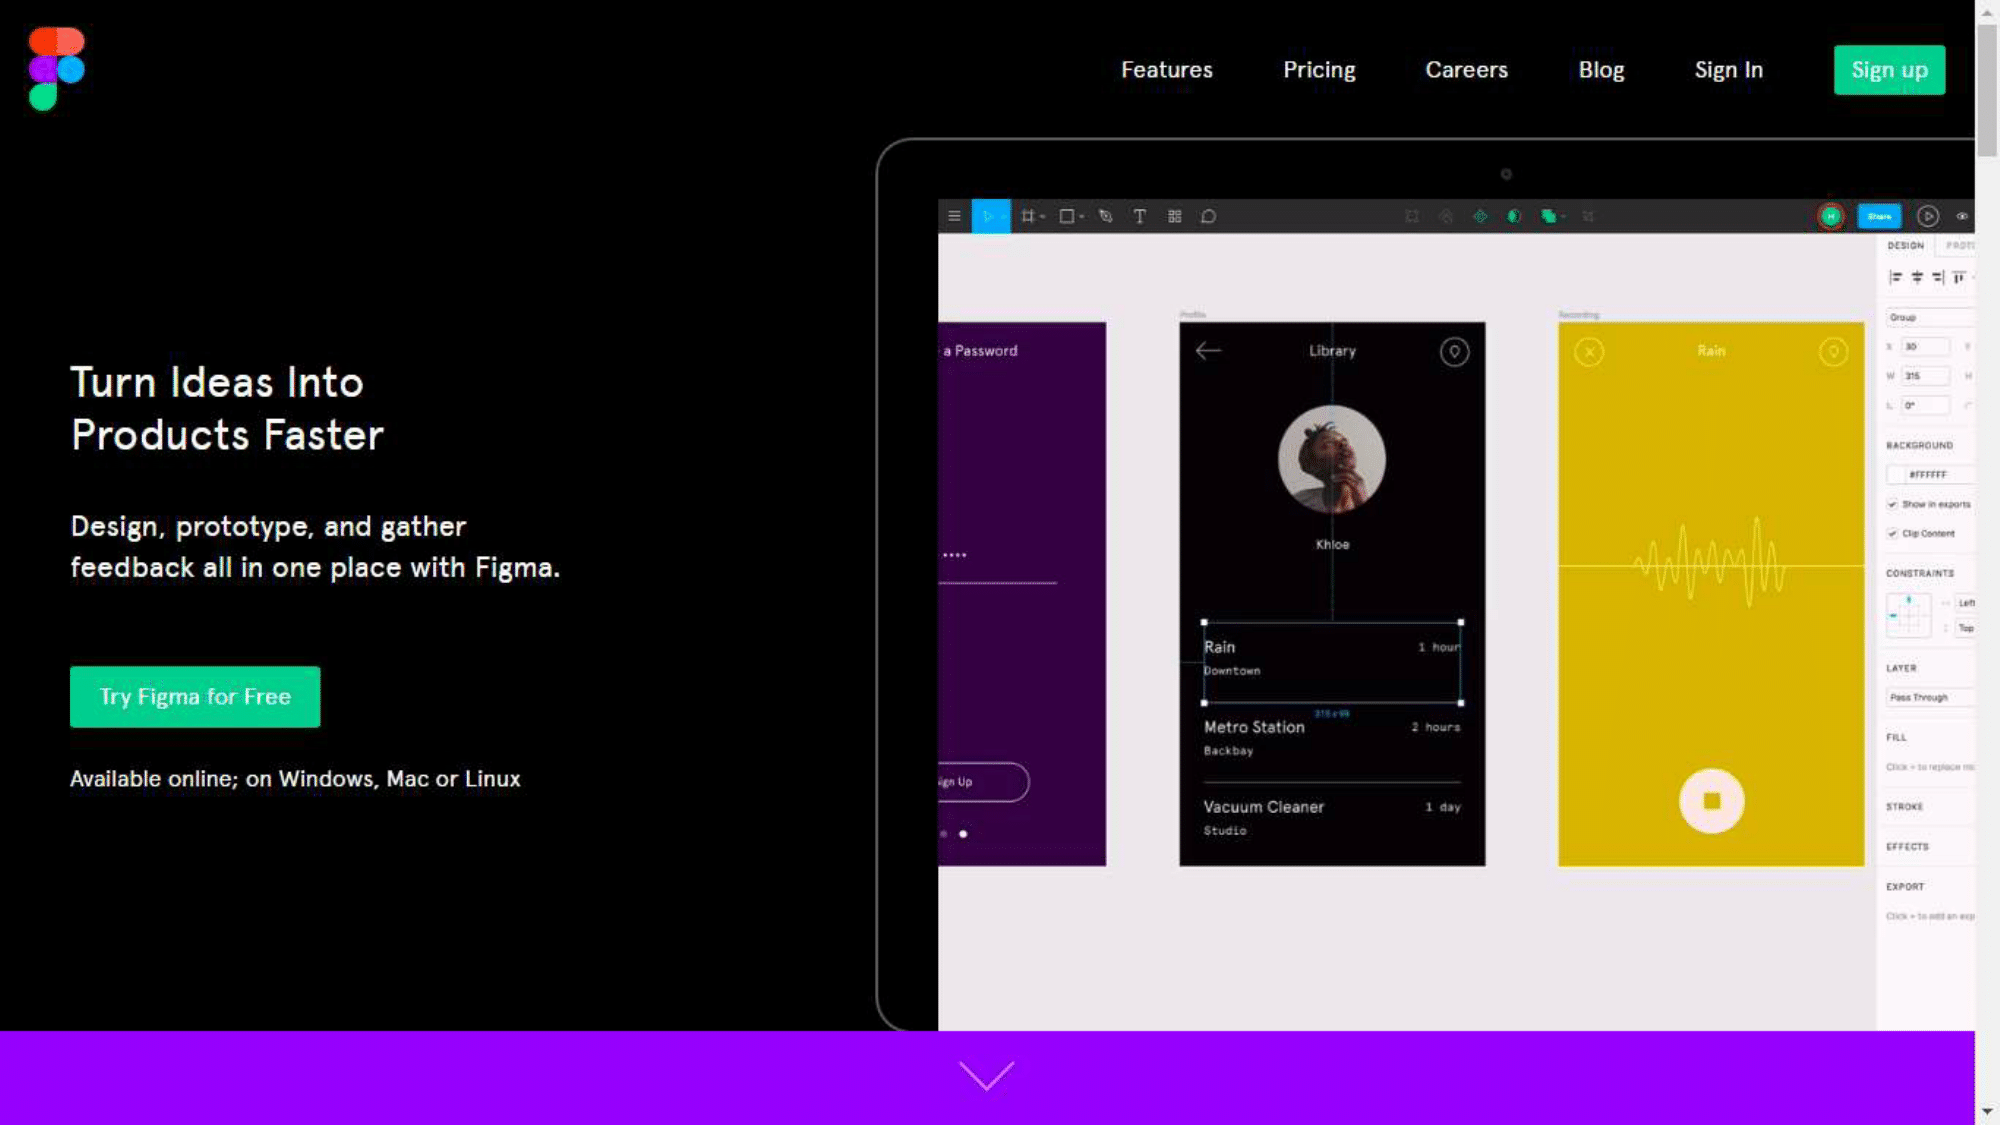Click the stop recording button on the Rain screen

pos(1711,801)
